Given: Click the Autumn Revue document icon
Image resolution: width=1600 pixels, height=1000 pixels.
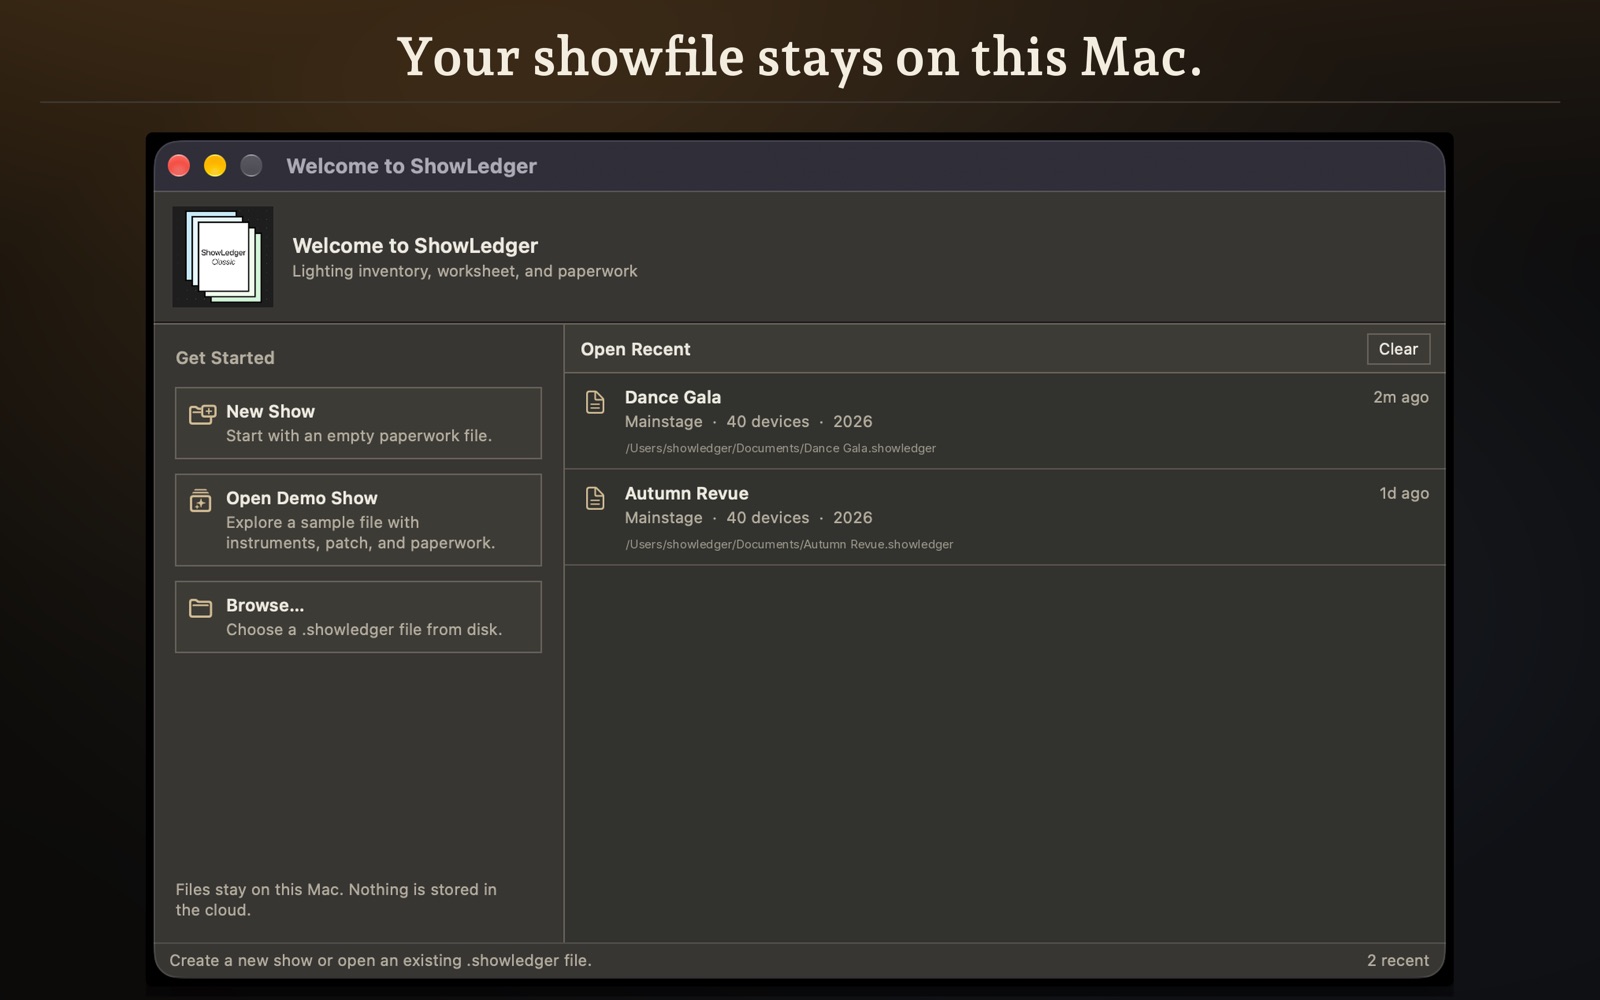Looking at the screenshot, I should click(595, 498).
